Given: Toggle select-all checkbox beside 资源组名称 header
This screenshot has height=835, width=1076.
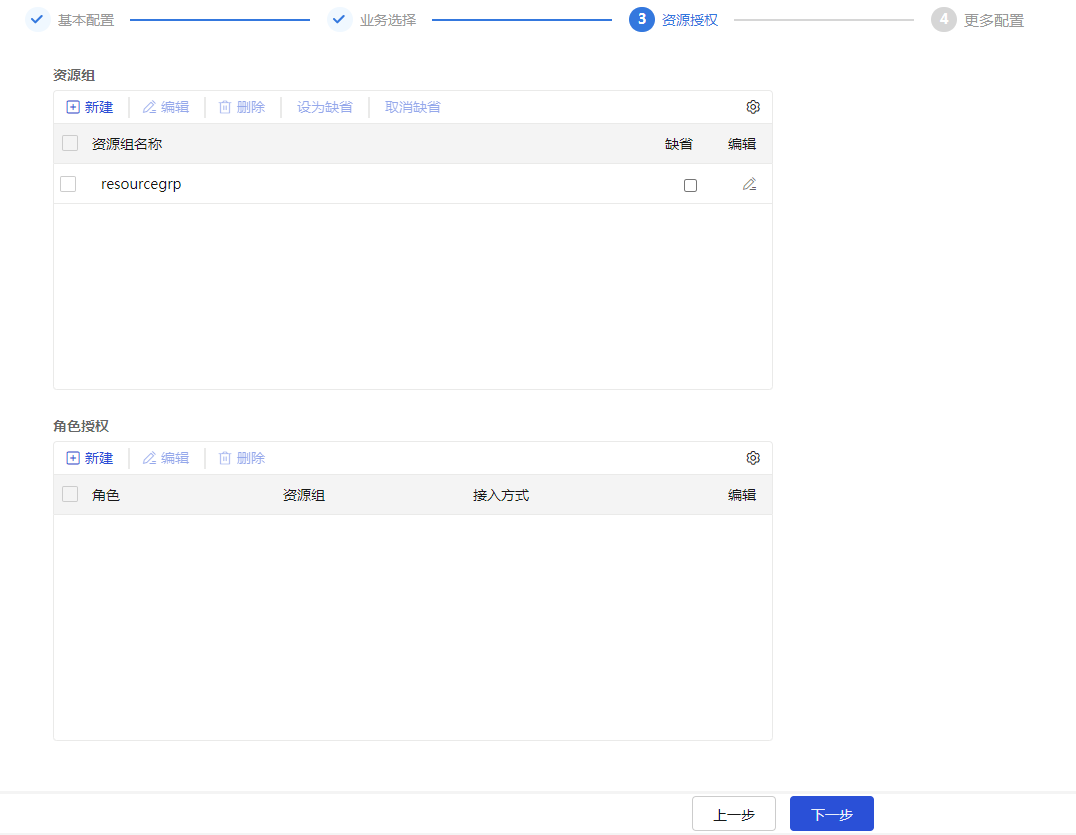Looking at the screenshot, I should pyautogui.click(x=70, y=143).
